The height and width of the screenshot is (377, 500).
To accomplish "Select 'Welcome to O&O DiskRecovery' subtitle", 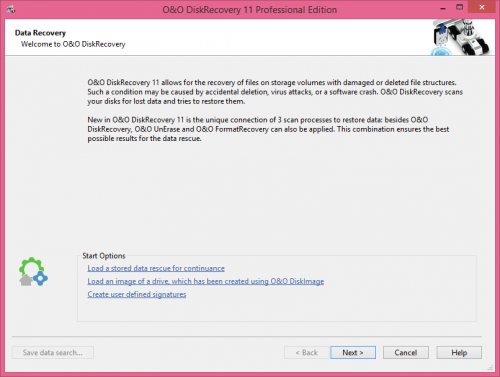I will point(73,44).
